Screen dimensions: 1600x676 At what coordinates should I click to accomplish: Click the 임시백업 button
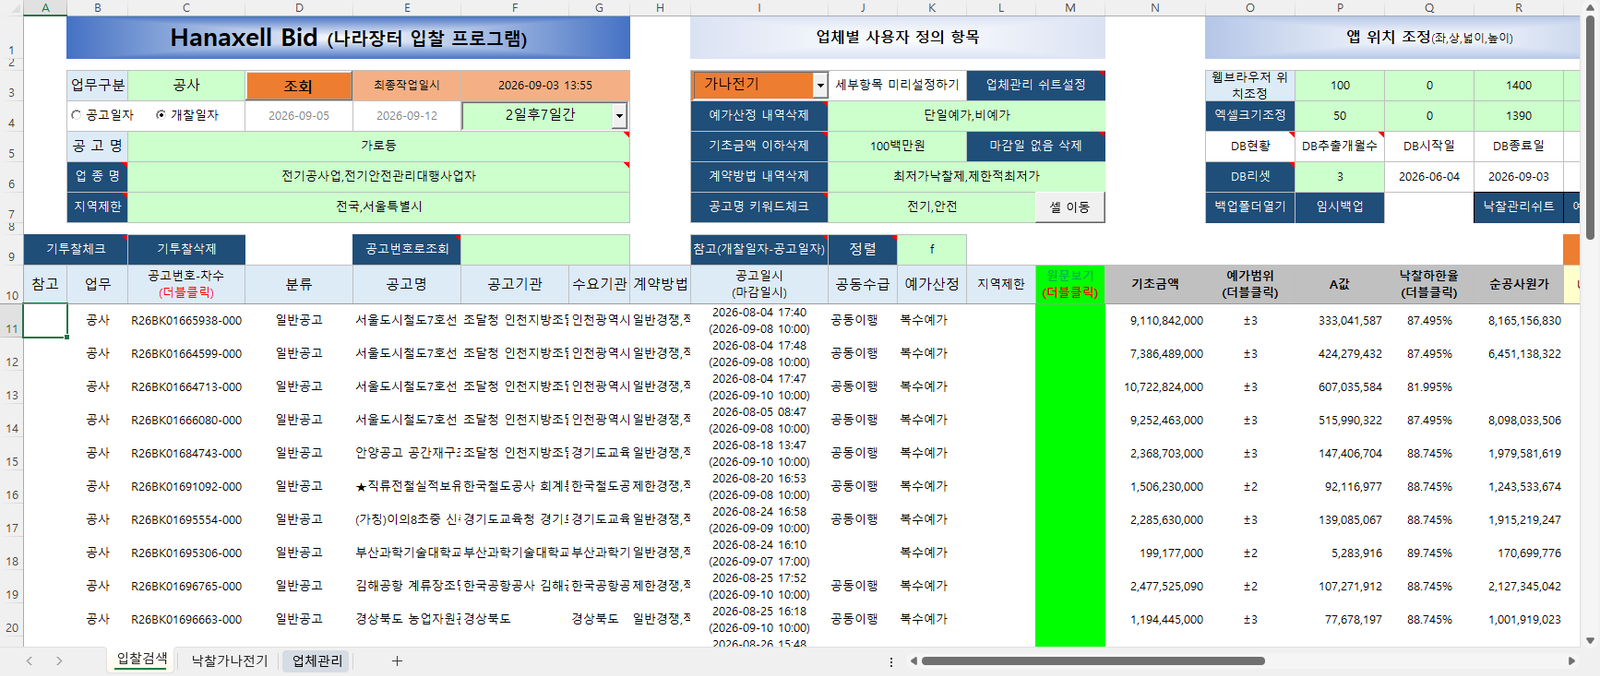tap(1340, 207)
